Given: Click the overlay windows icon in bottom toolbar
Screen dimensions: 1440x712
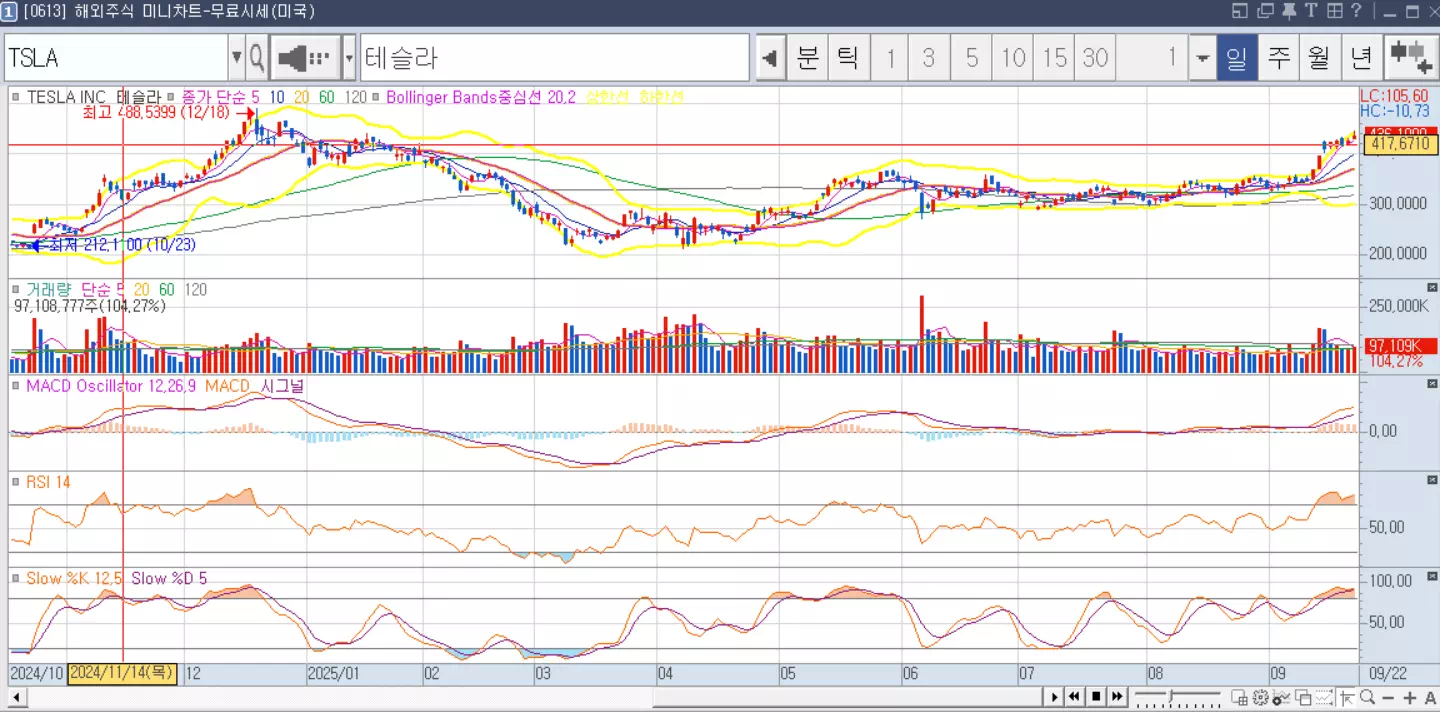Looking at the screenshot, I should (x=1304, y=698).
